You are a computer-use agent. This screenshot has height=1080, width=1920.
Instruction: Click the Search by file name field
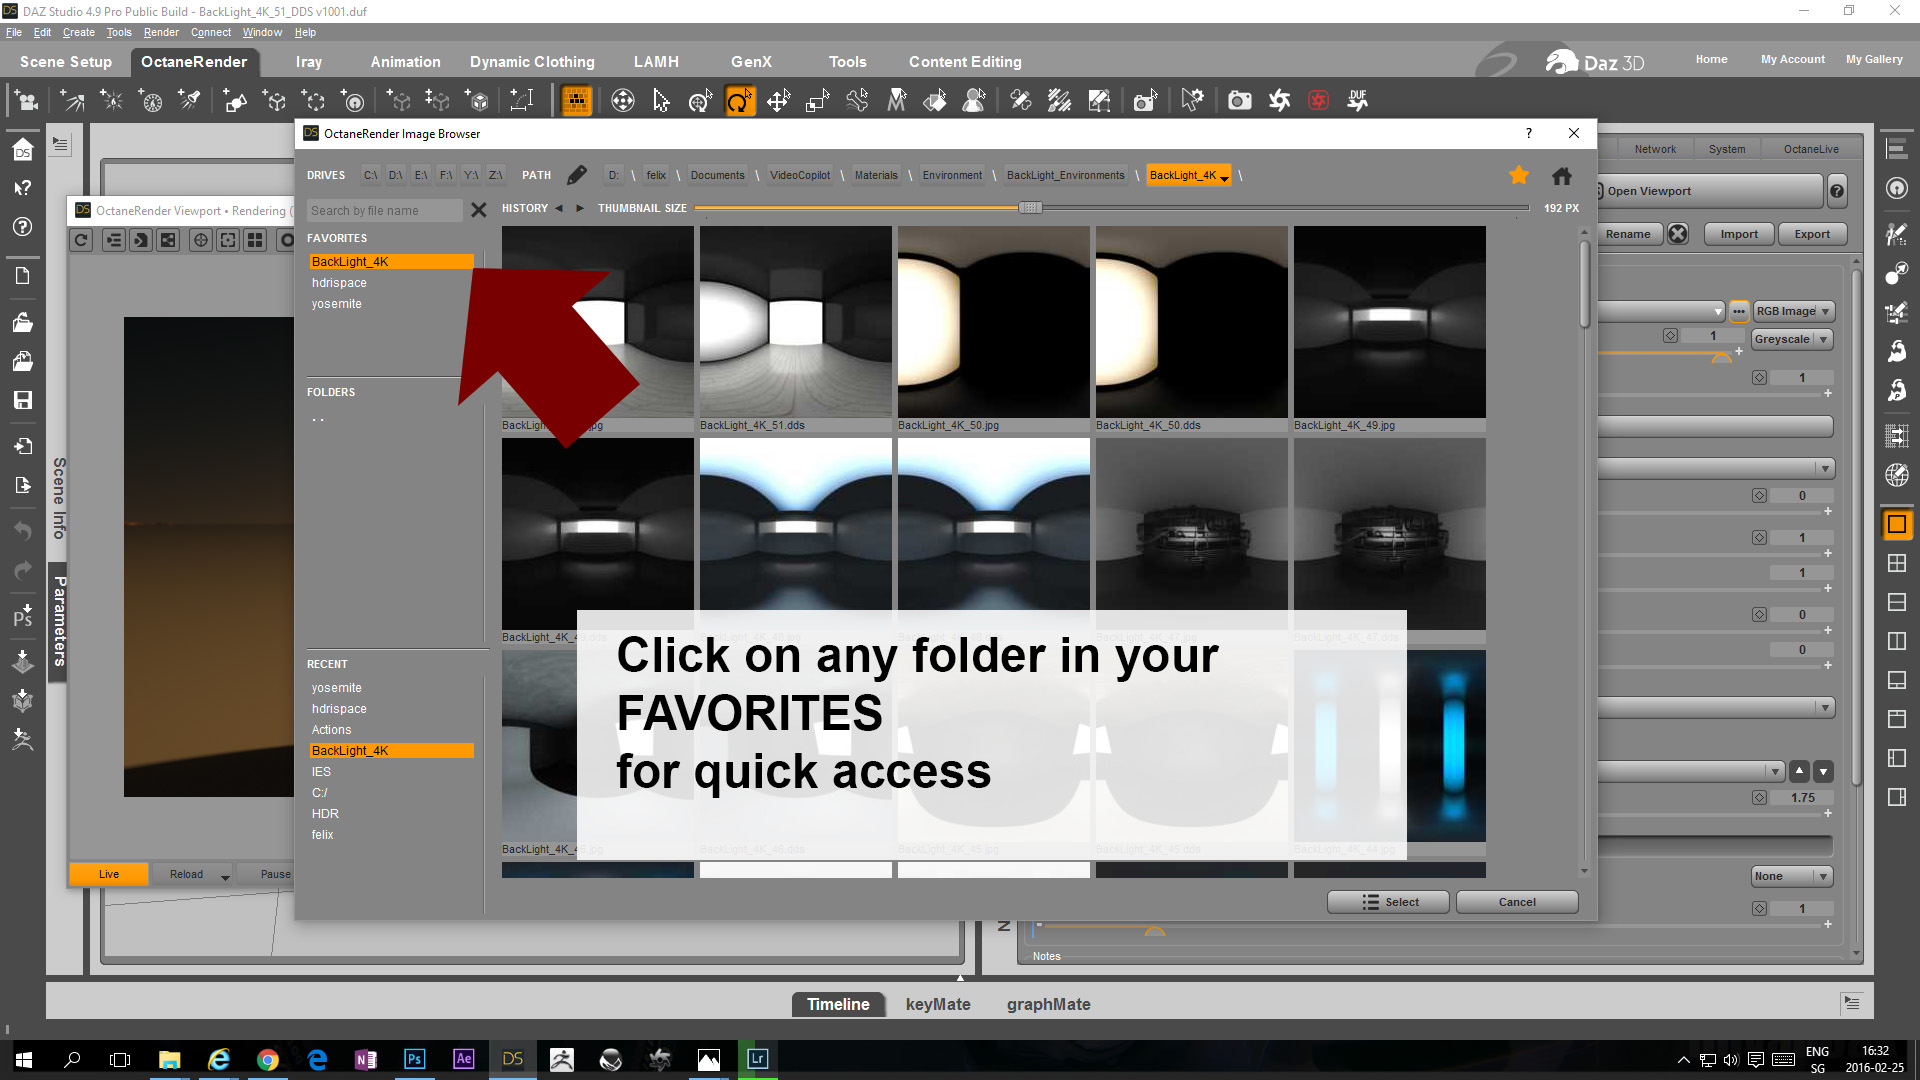[x=385, y=210]
